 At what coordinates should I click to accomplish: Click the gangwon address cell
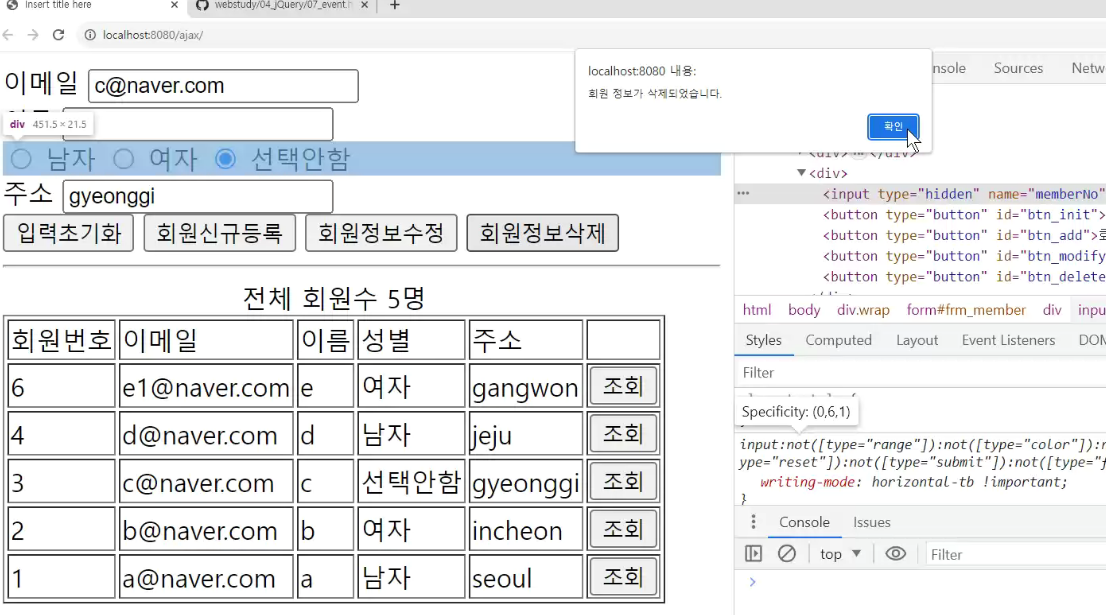525,387
